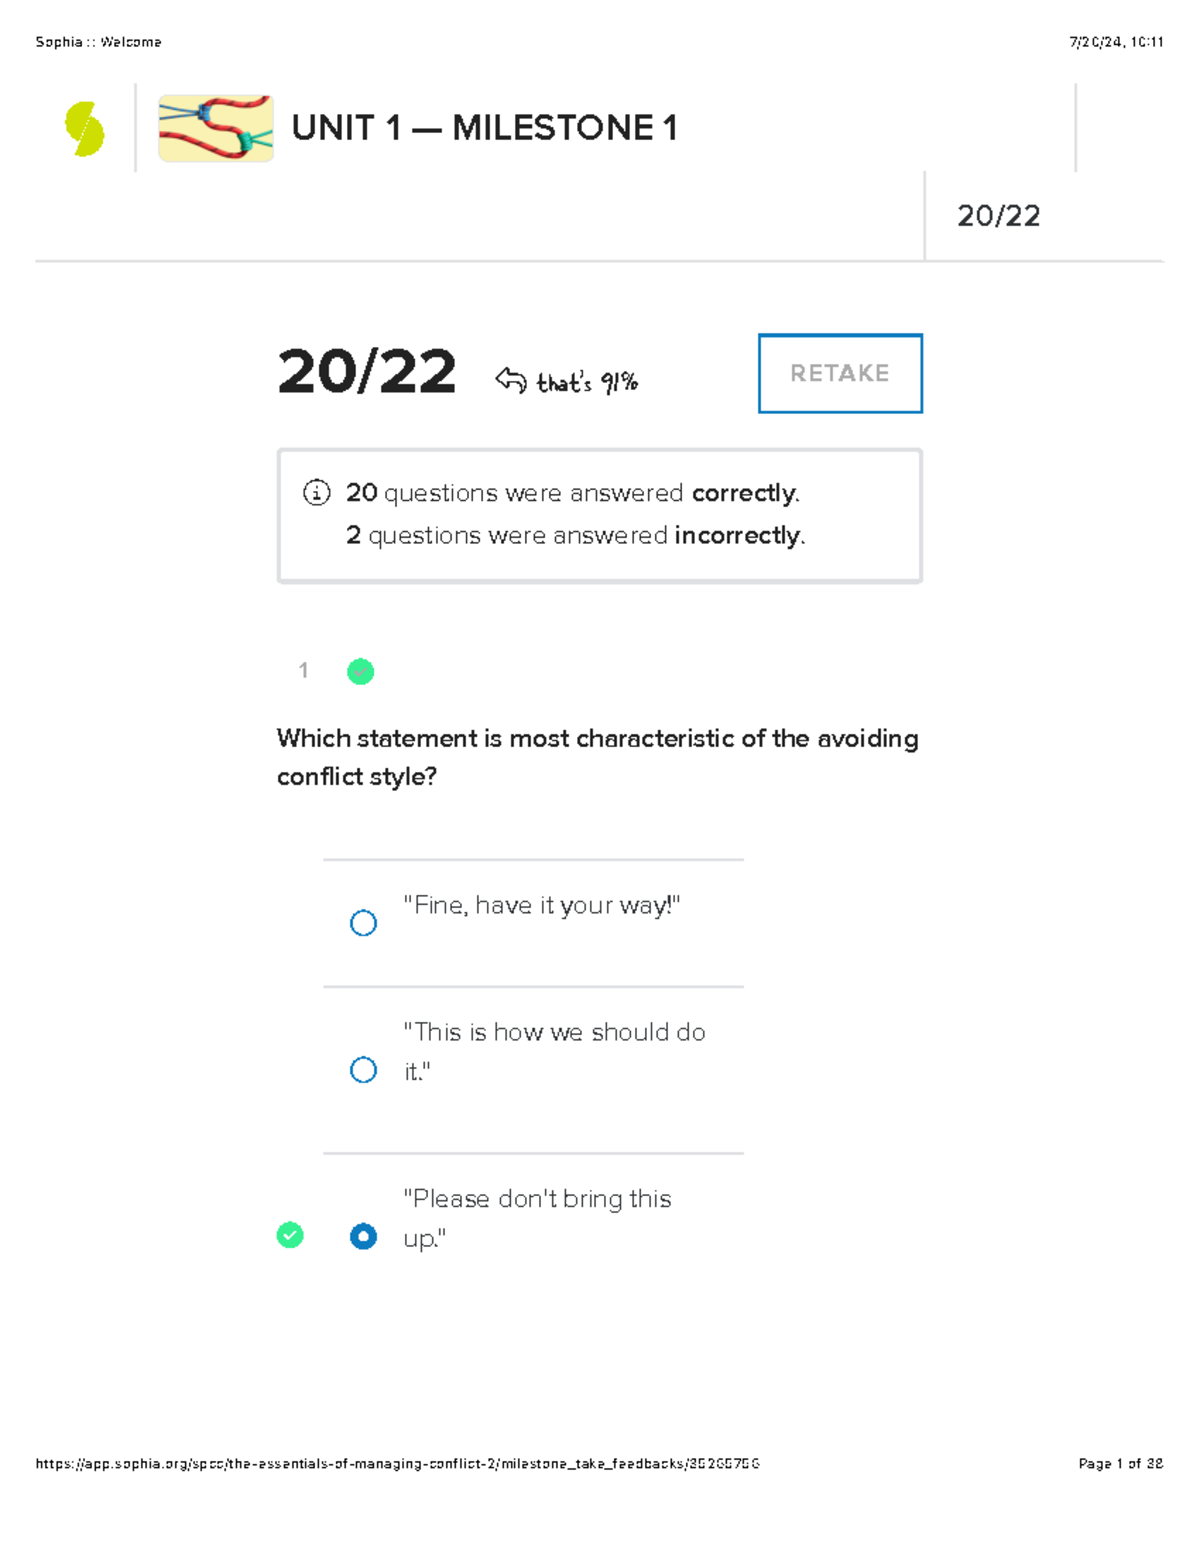This screenshot has width=1200, height=1553.
Task: Click the green Sophia logo icon
Action: 85,129
